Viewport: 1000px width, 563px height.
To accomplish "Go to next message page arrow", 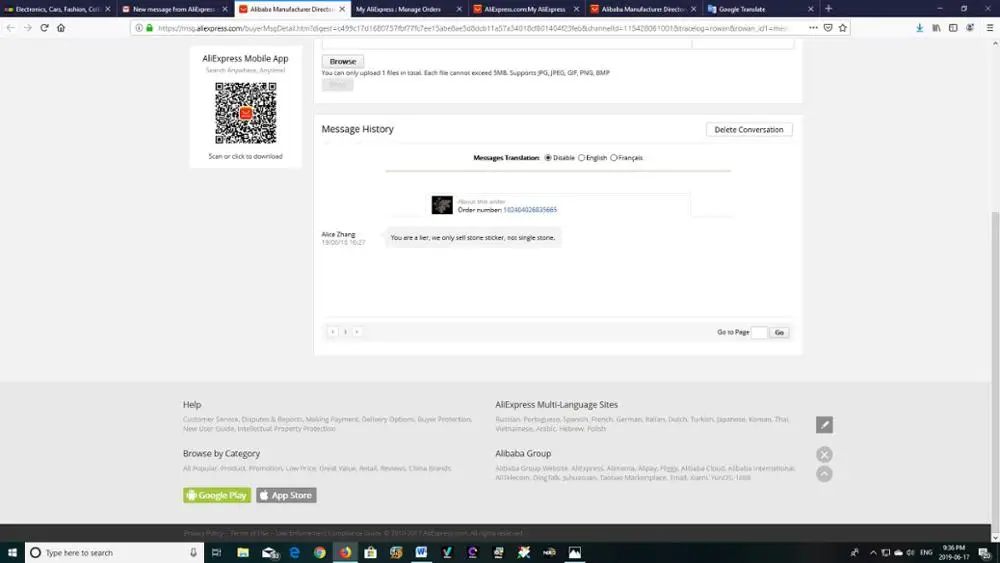I will pyautogui.click(x=357, y=332).
